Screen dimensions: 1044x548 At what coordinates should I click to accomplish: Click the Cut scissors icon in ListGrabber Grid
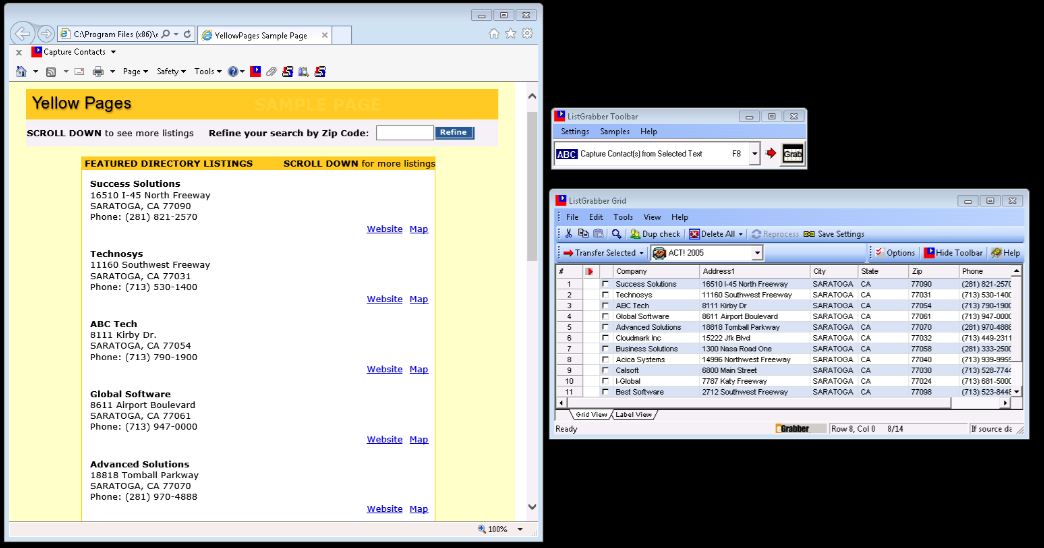point(569,234)
